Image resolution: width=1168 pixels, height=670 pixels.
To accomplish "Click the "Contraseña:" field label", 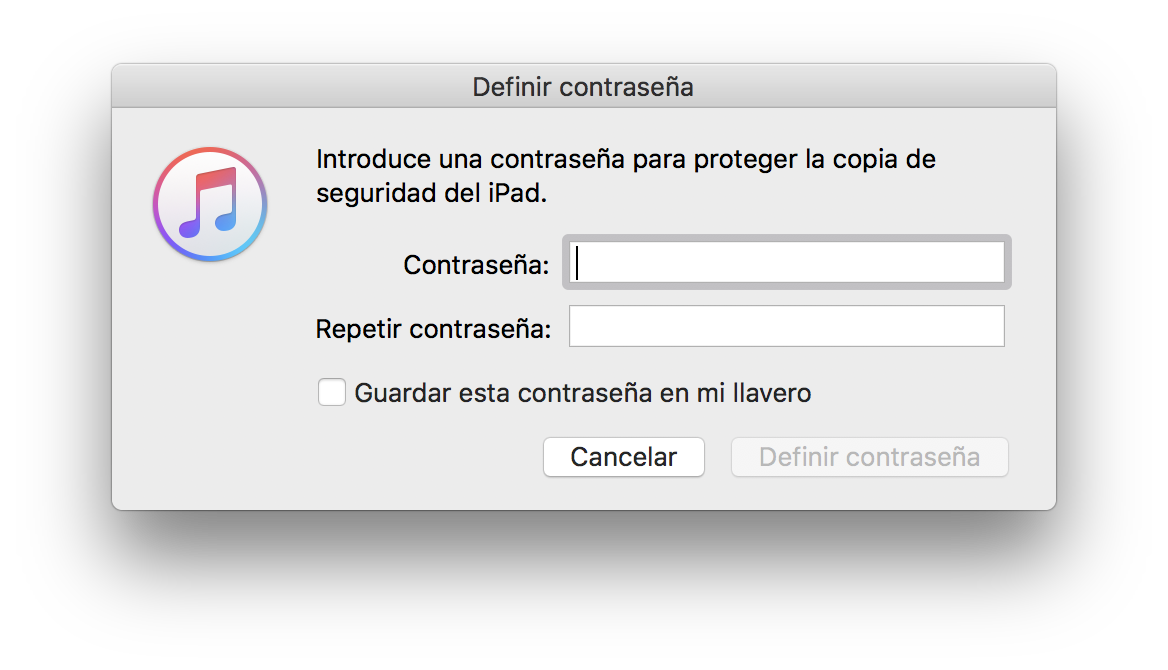I will pyautogui.click(x=476, y=265).
